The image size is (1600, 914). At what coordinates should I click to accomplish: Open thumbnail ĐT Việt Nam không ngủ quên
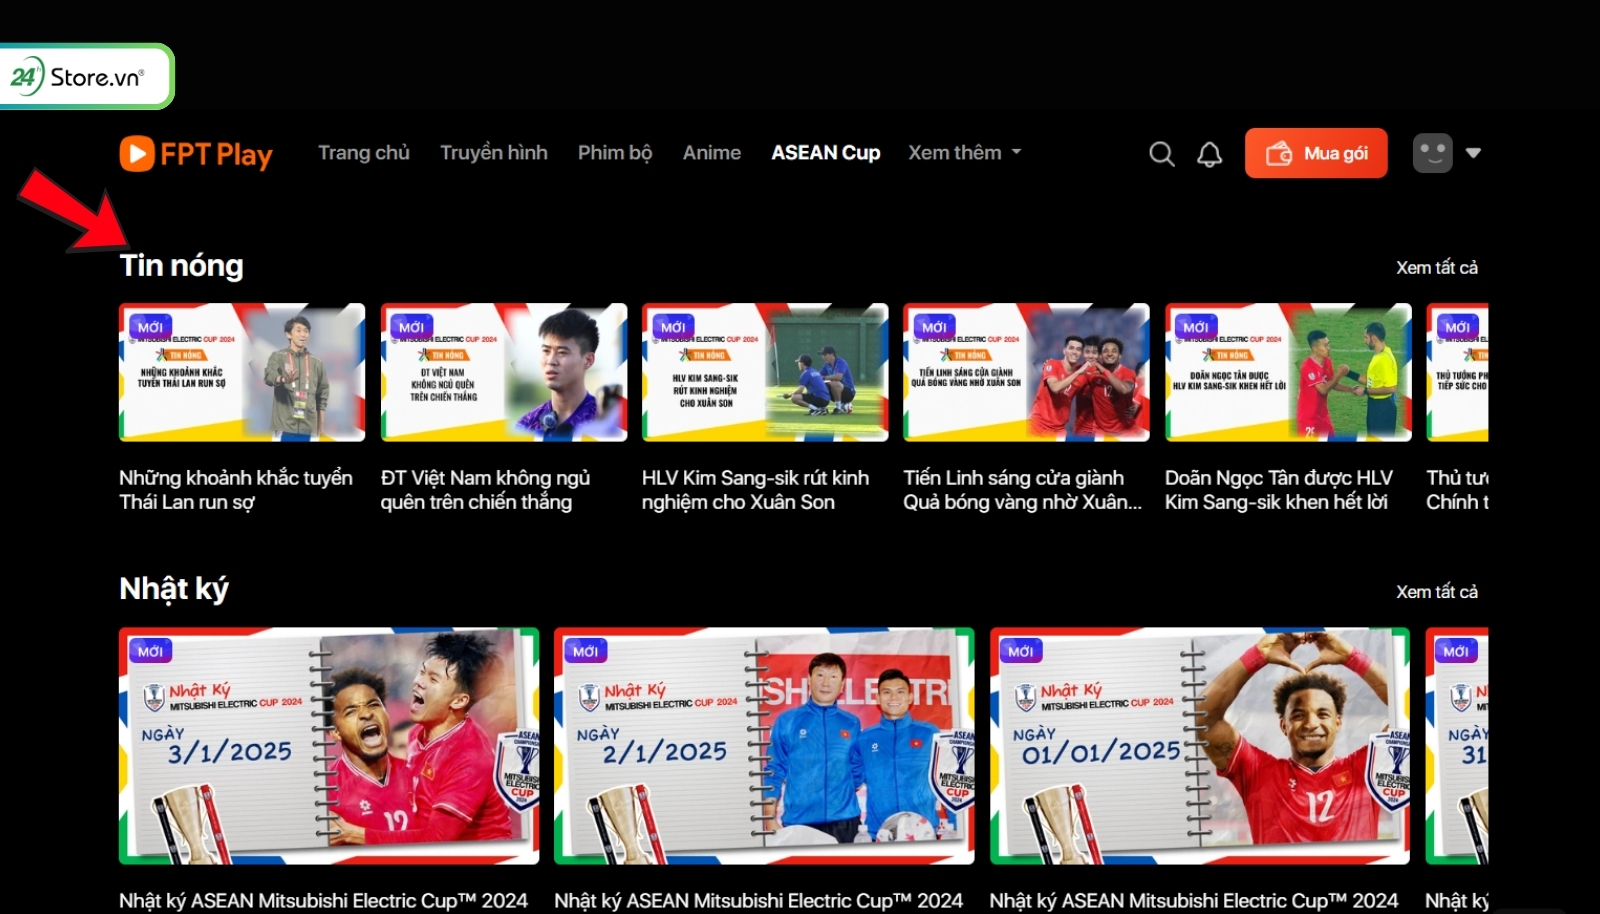pyautogui.click(x=504, y=372)
